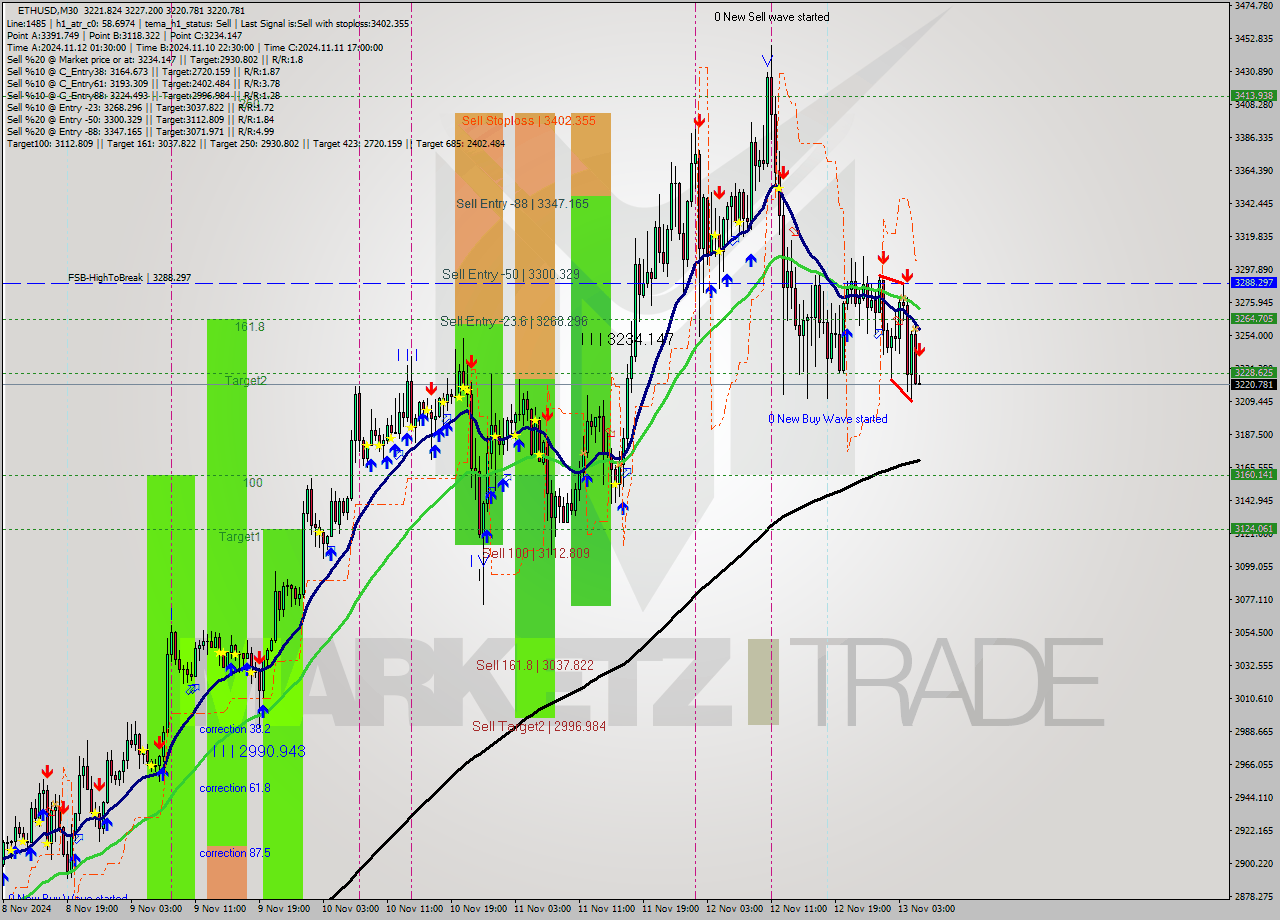Click the '3054.500' price scale value
This screenshot has height=920, width=1280.
click(1253, 633)
